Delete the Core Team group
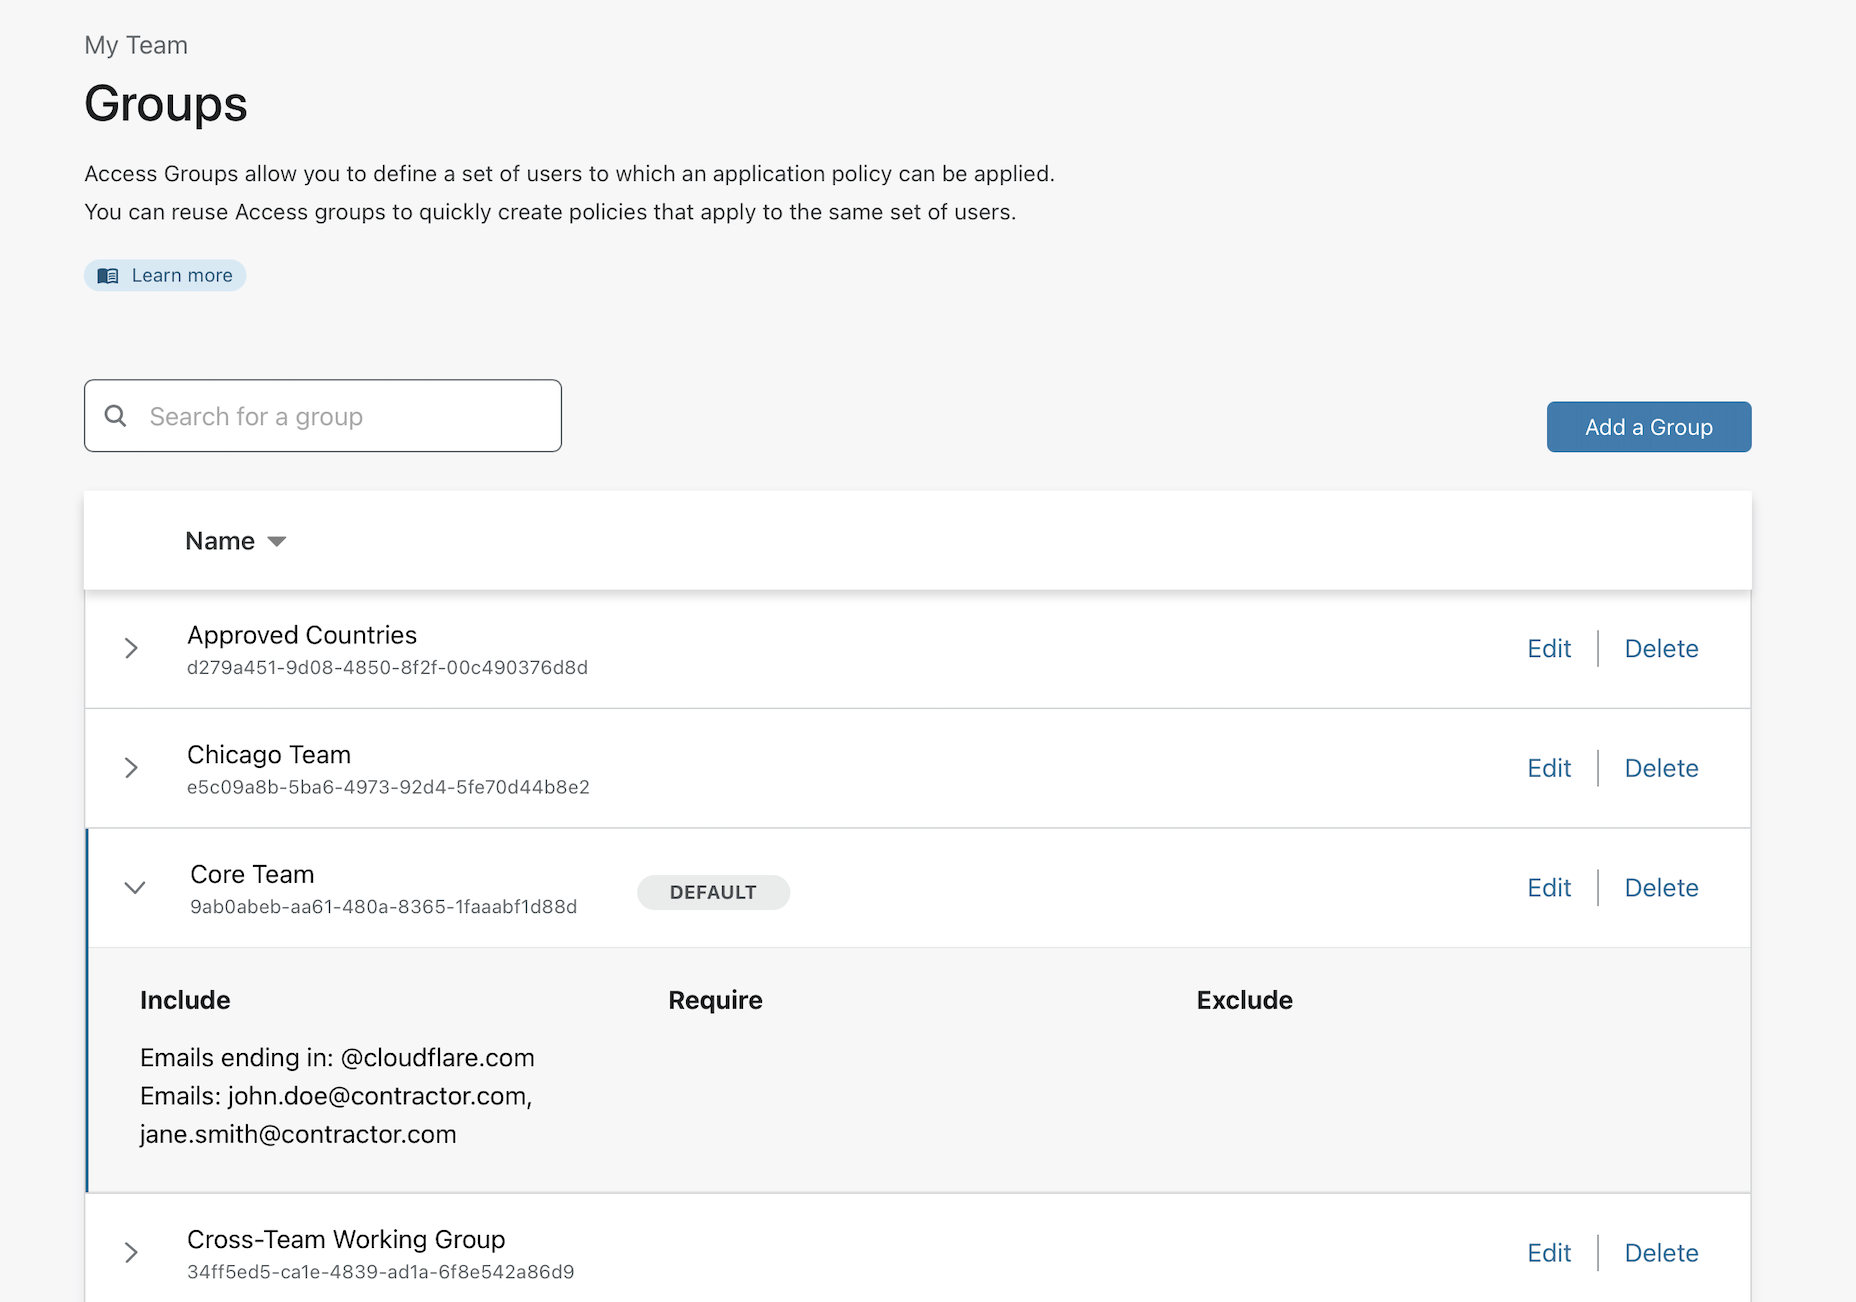The height and width of the screenshot is (1302, 1856). click(x=1661, y=888)
